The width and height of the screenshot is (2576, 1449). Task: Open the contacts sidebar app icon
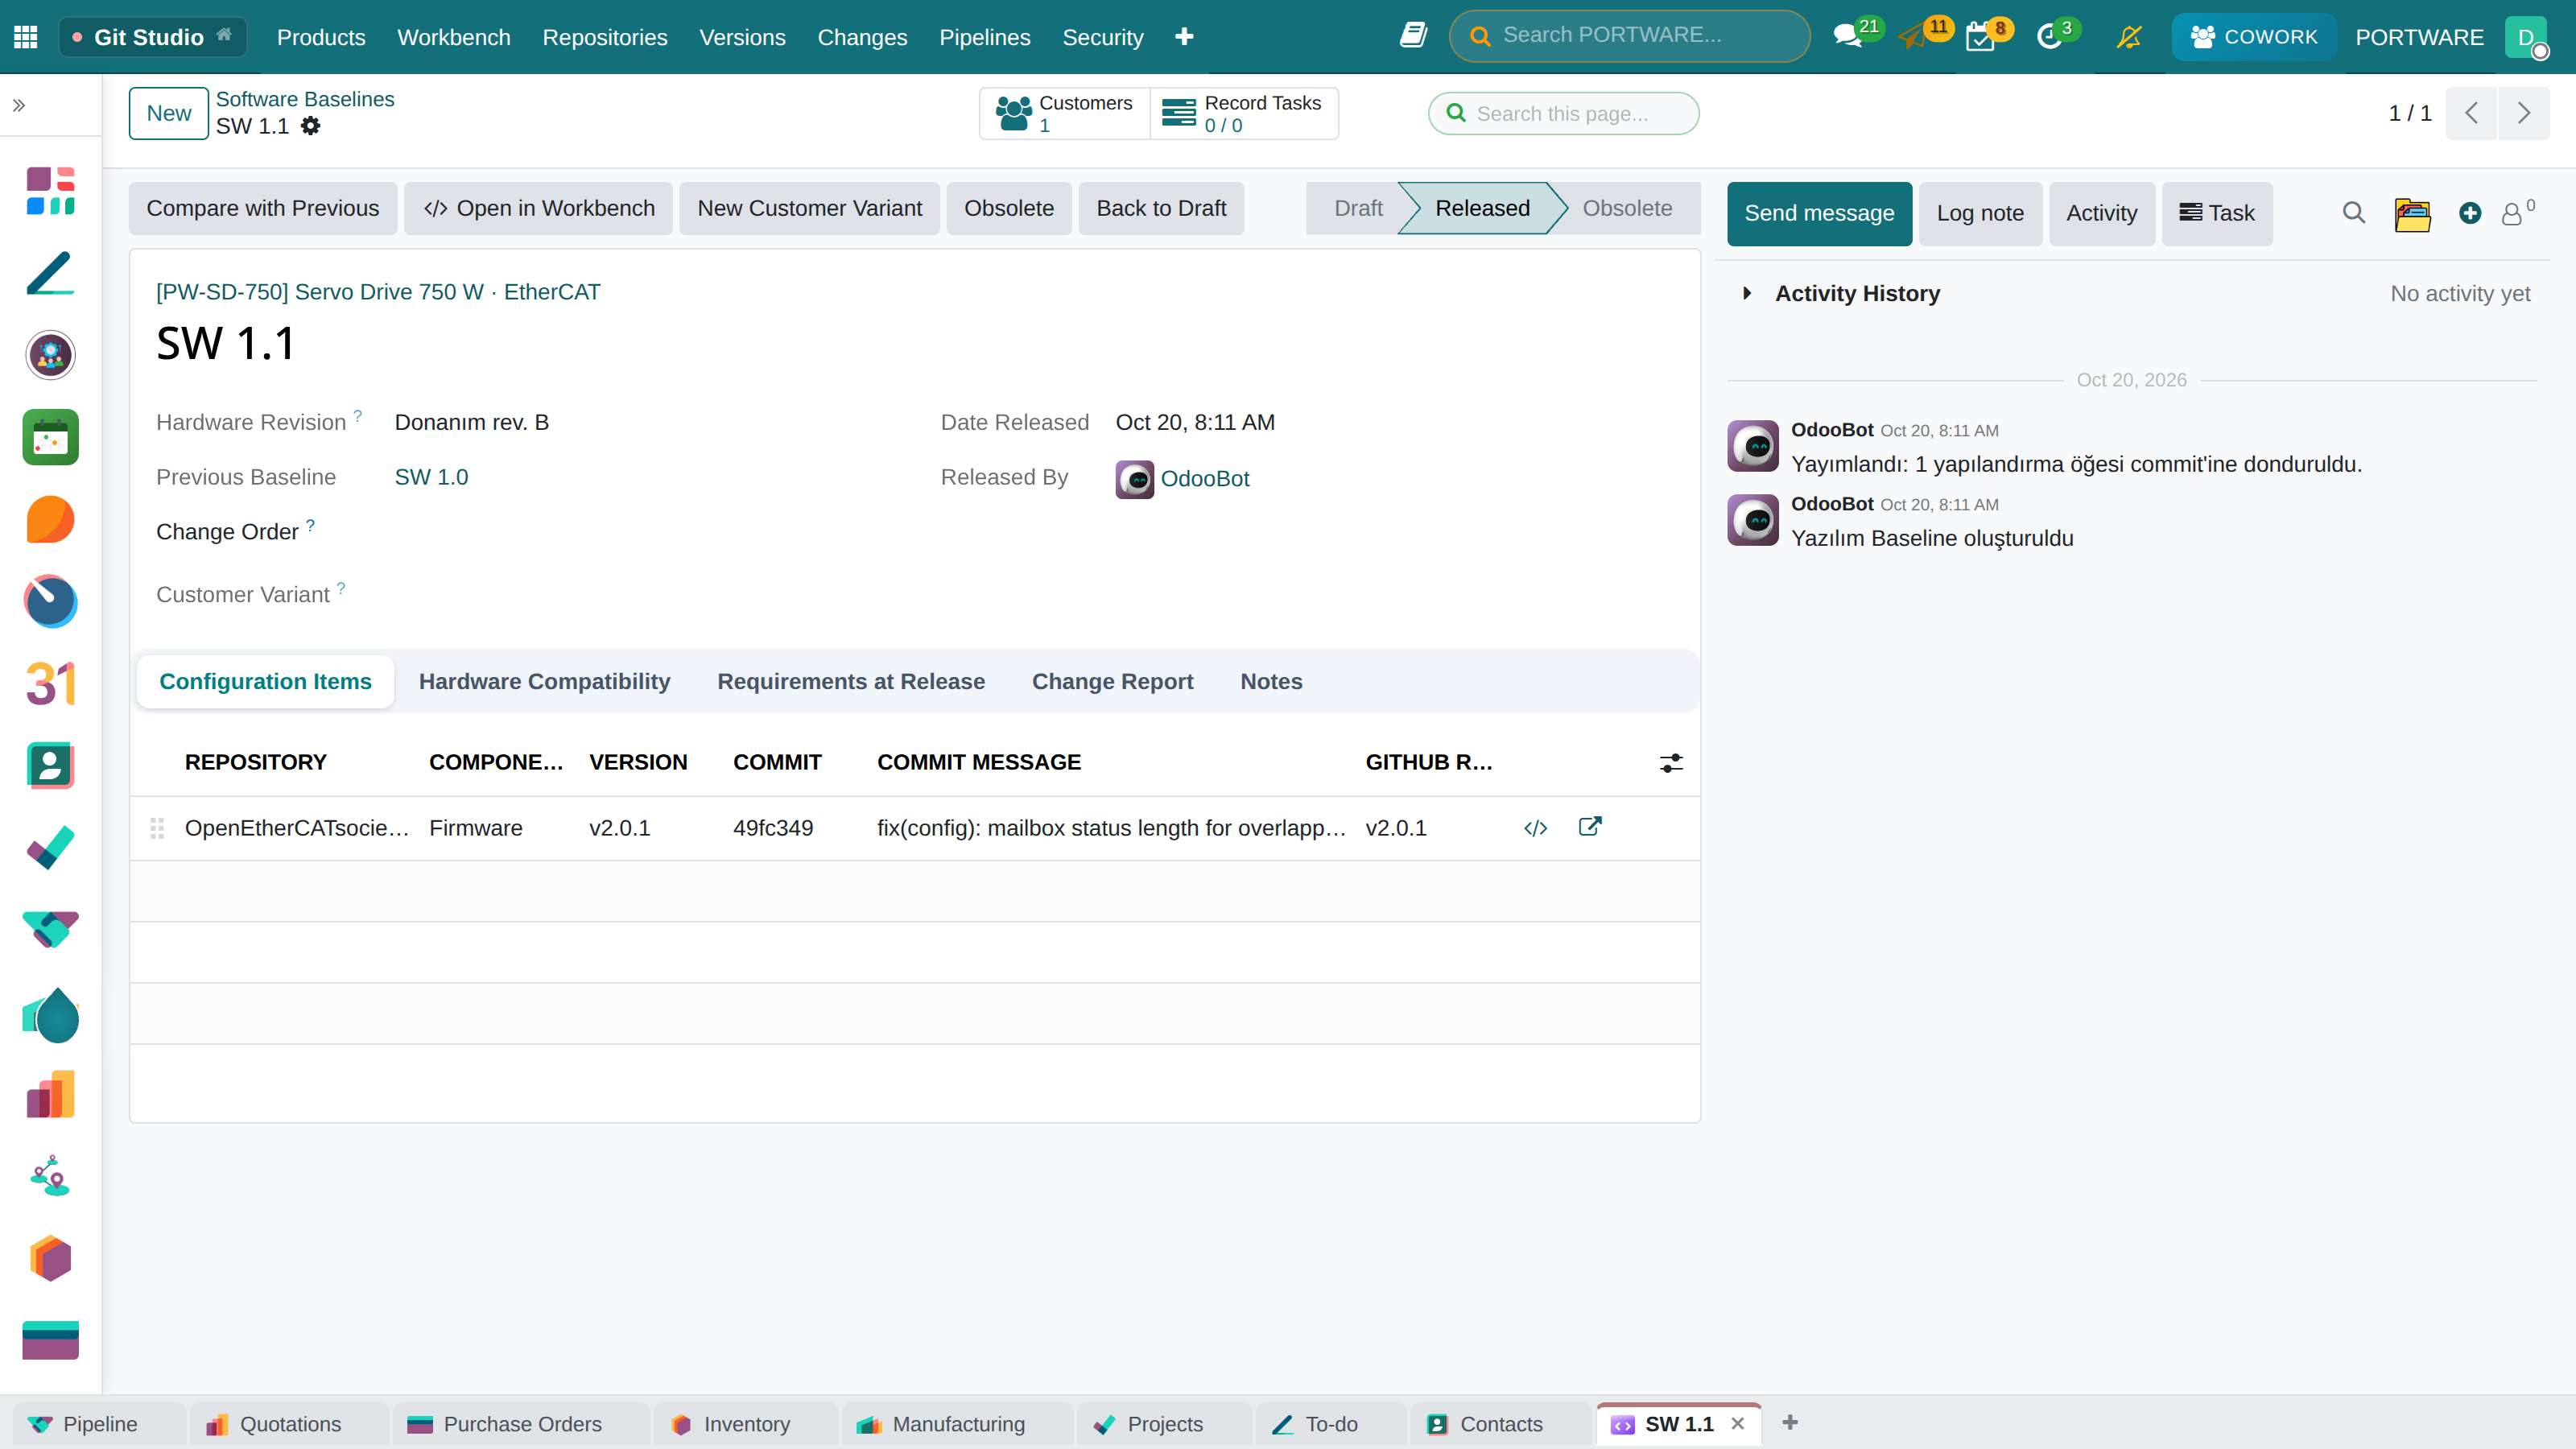pos(51,766)
